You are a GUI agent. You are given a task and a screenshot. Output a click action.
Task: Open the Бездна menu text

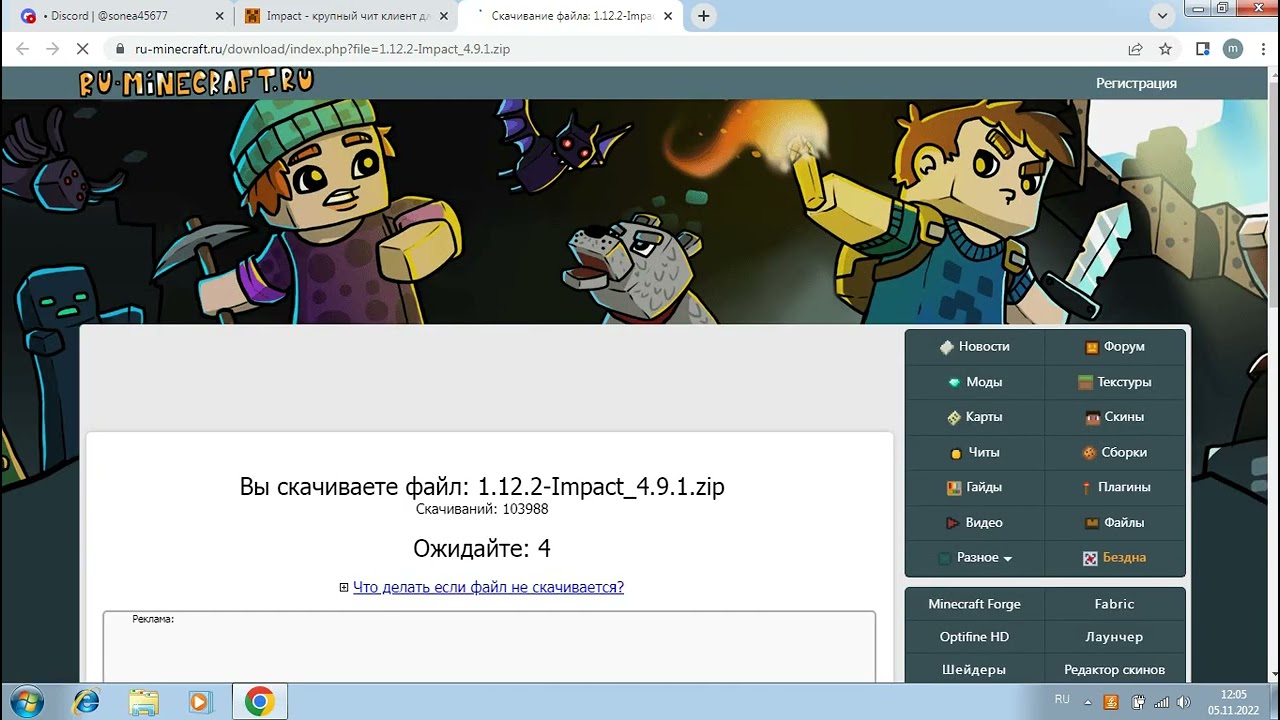pyautogui.click(x=1124, y=558)
